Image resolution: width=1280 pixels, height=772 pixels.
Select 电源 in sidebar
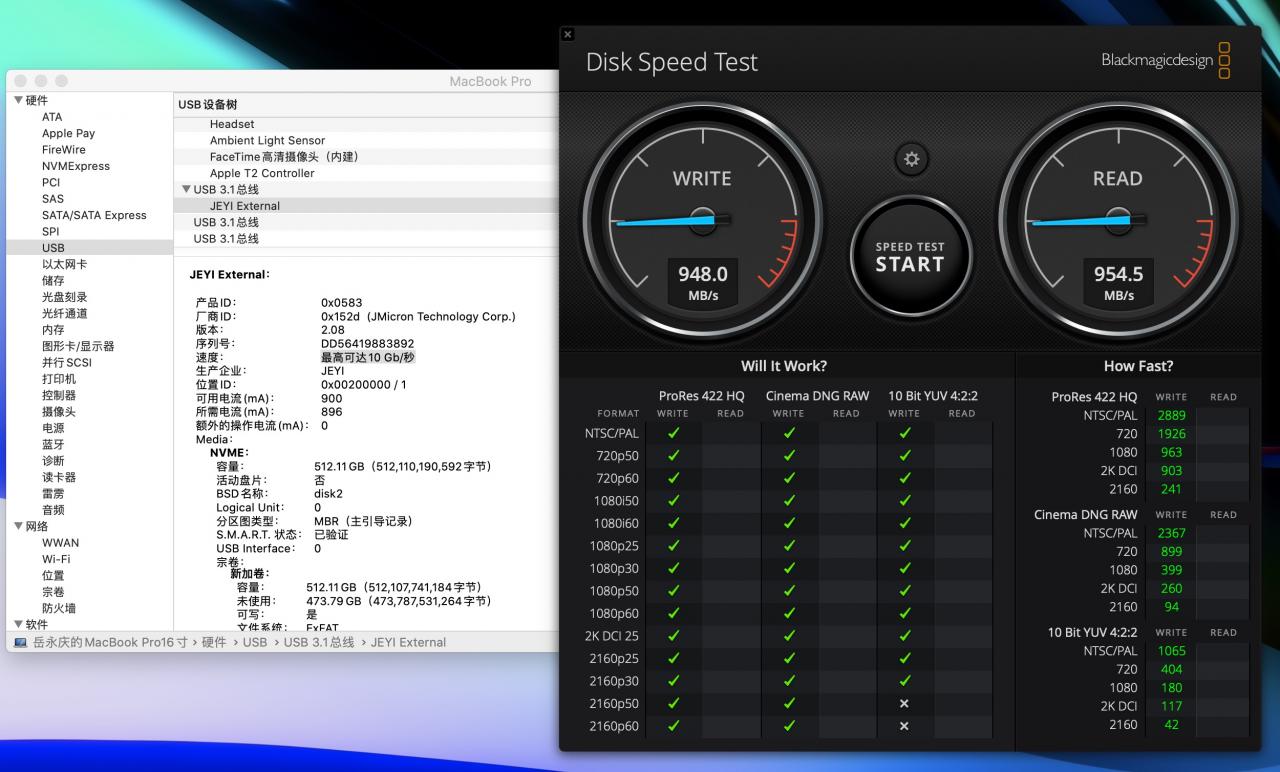click(x=53, y=428)
